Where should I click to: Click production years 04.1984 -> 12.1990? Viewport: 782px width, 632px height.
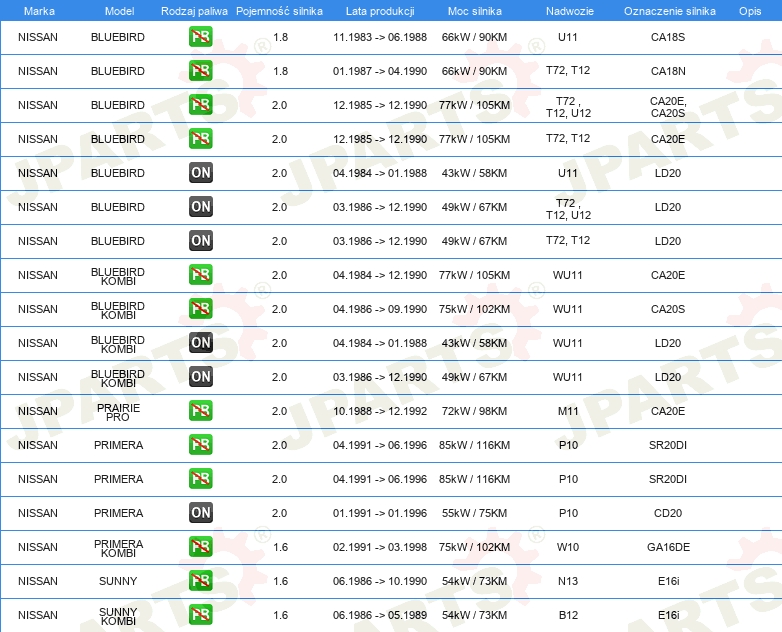(380, 275)
